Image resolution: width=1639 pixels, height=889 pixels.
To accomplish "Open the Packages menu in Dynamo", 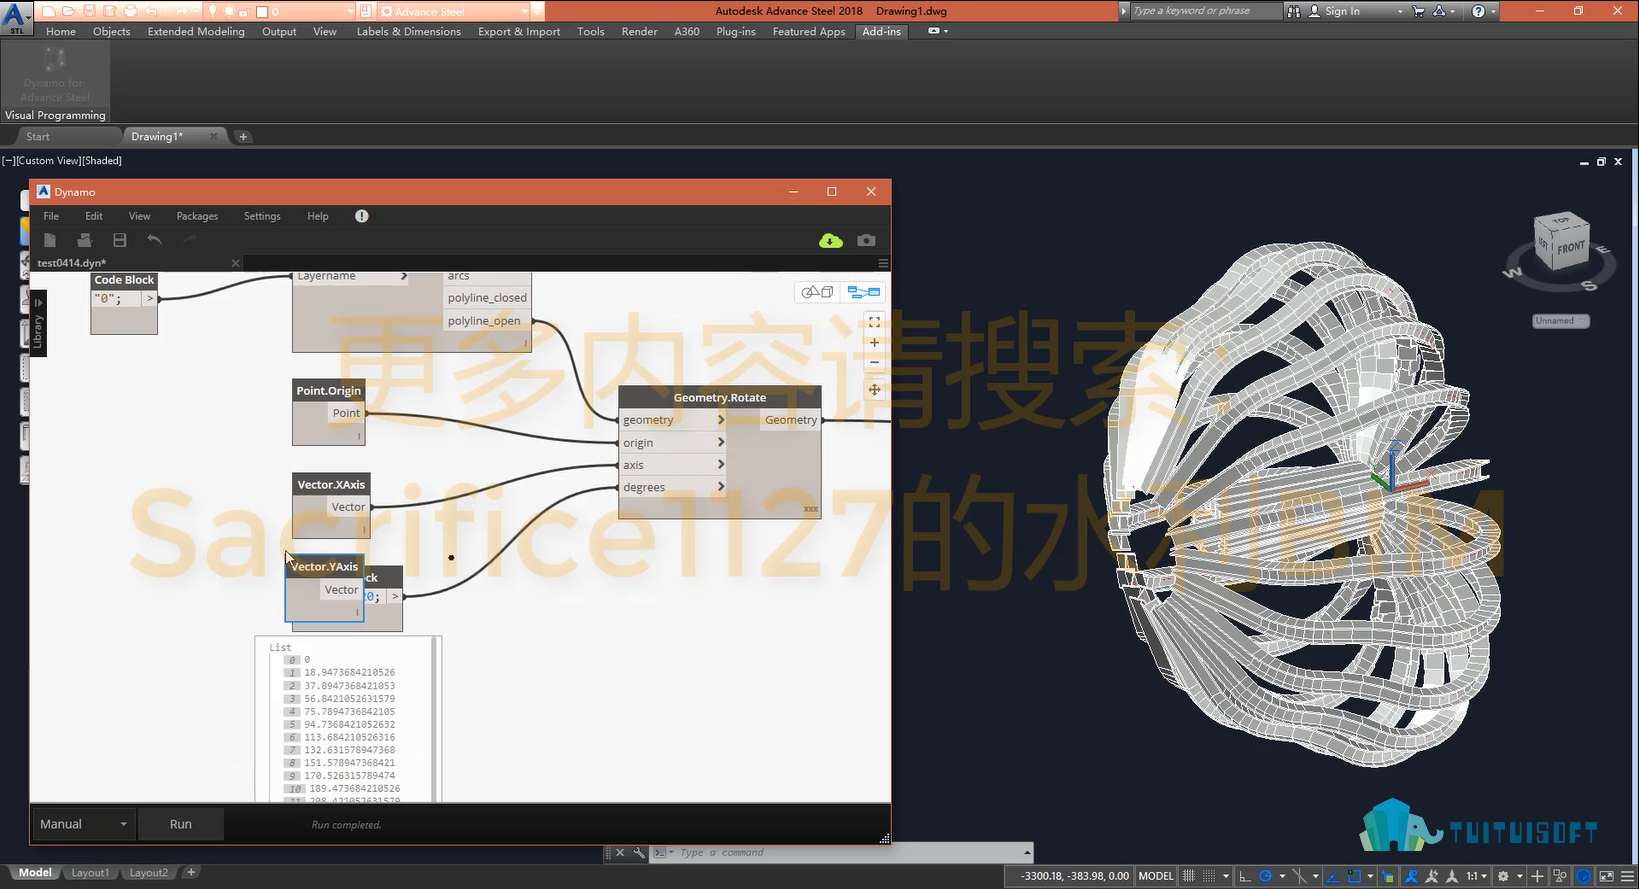I will (197, 216).
